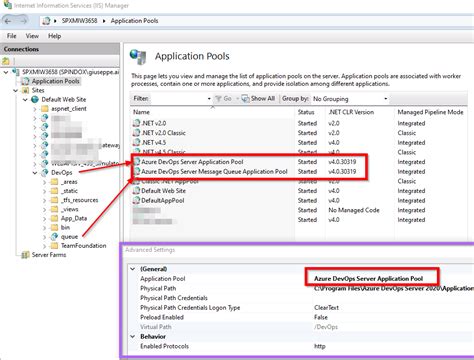Image resolution: width=474 pixels, height=360 pixels.
Task: Click the Connections toolbar connect icon
Action: pos(6,61)
